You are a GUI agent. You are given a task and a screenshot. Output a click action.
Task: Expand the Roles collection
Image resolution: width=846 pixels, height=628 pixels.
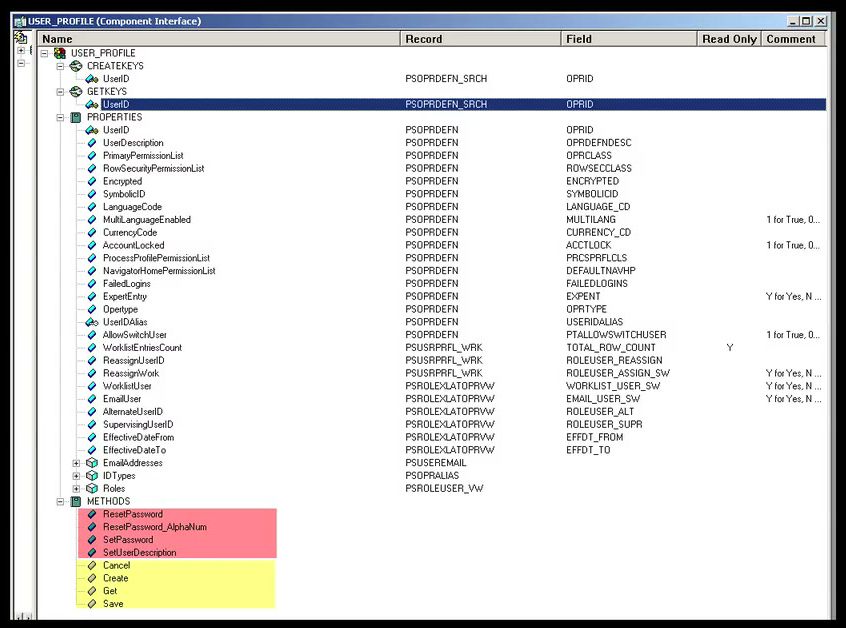(76, 489)
